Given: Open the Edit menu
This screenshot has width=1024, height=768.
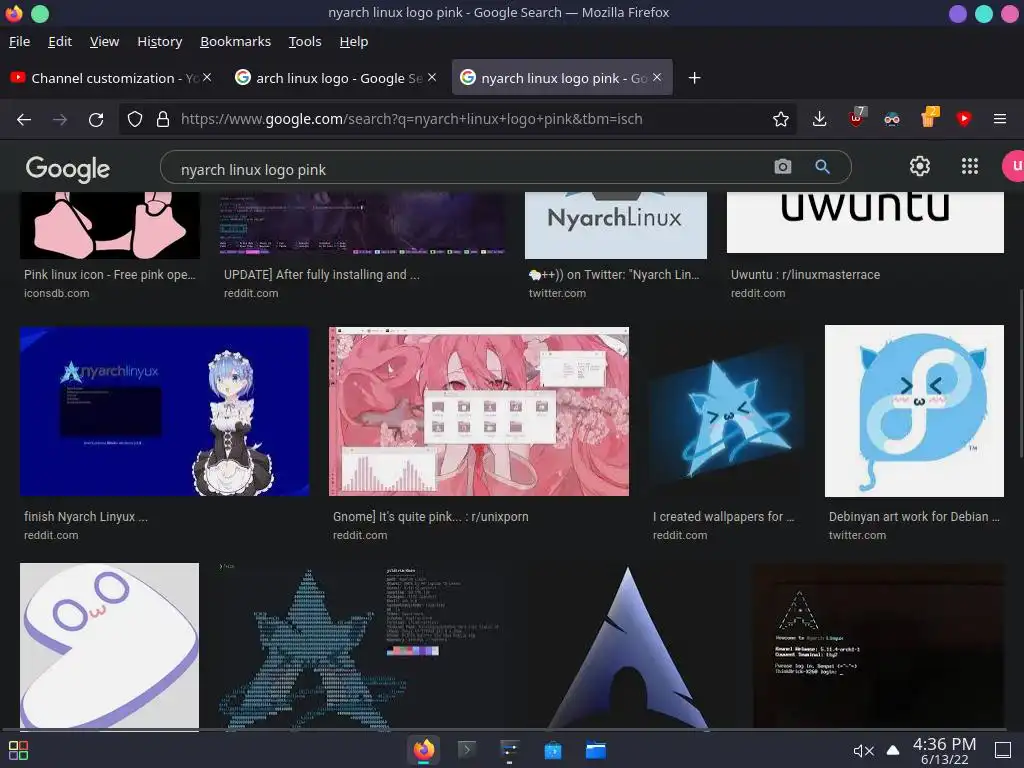Looking at the screenshot, I should 60,42.
